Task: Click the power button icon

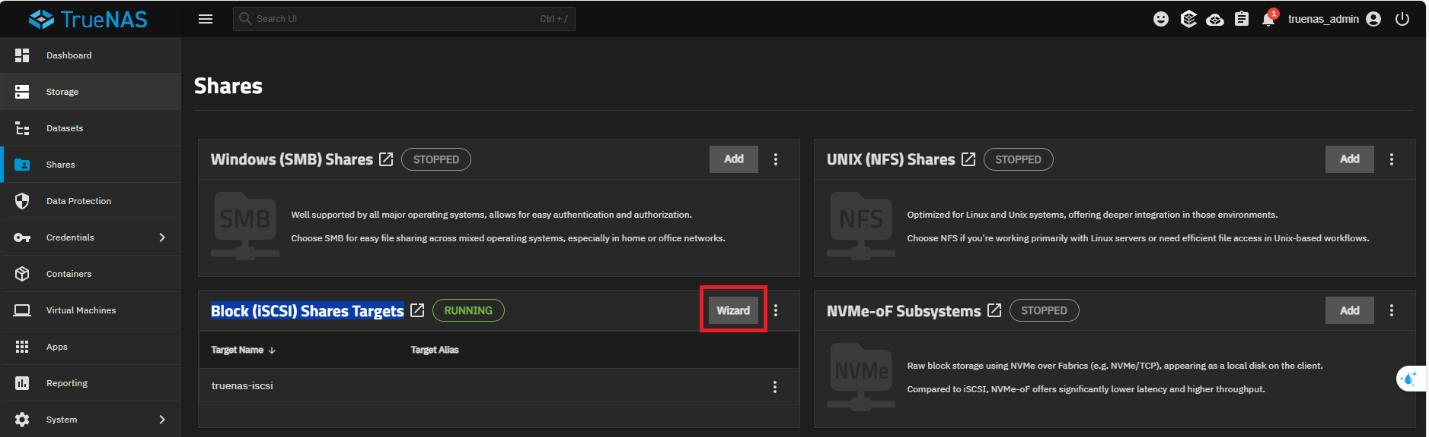Action: pos(1402,19)
